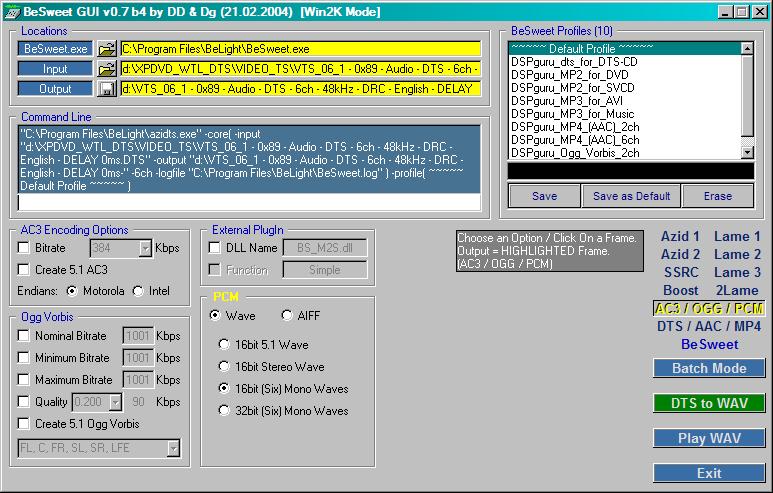Switch to the Azid 1 panel
773x493 pixels.
680,237
